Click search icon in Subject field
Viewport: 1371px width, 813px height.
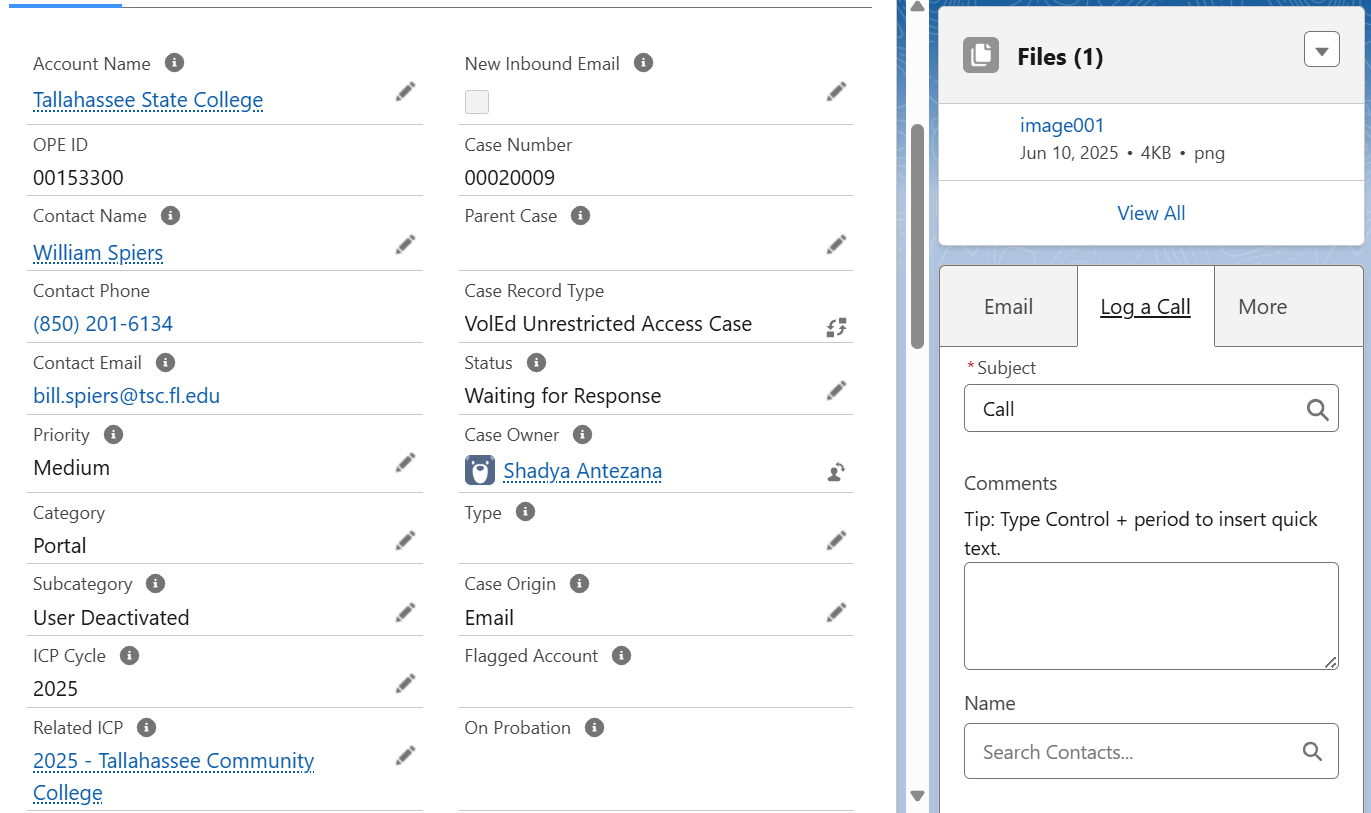click(x=1317, y=409)
